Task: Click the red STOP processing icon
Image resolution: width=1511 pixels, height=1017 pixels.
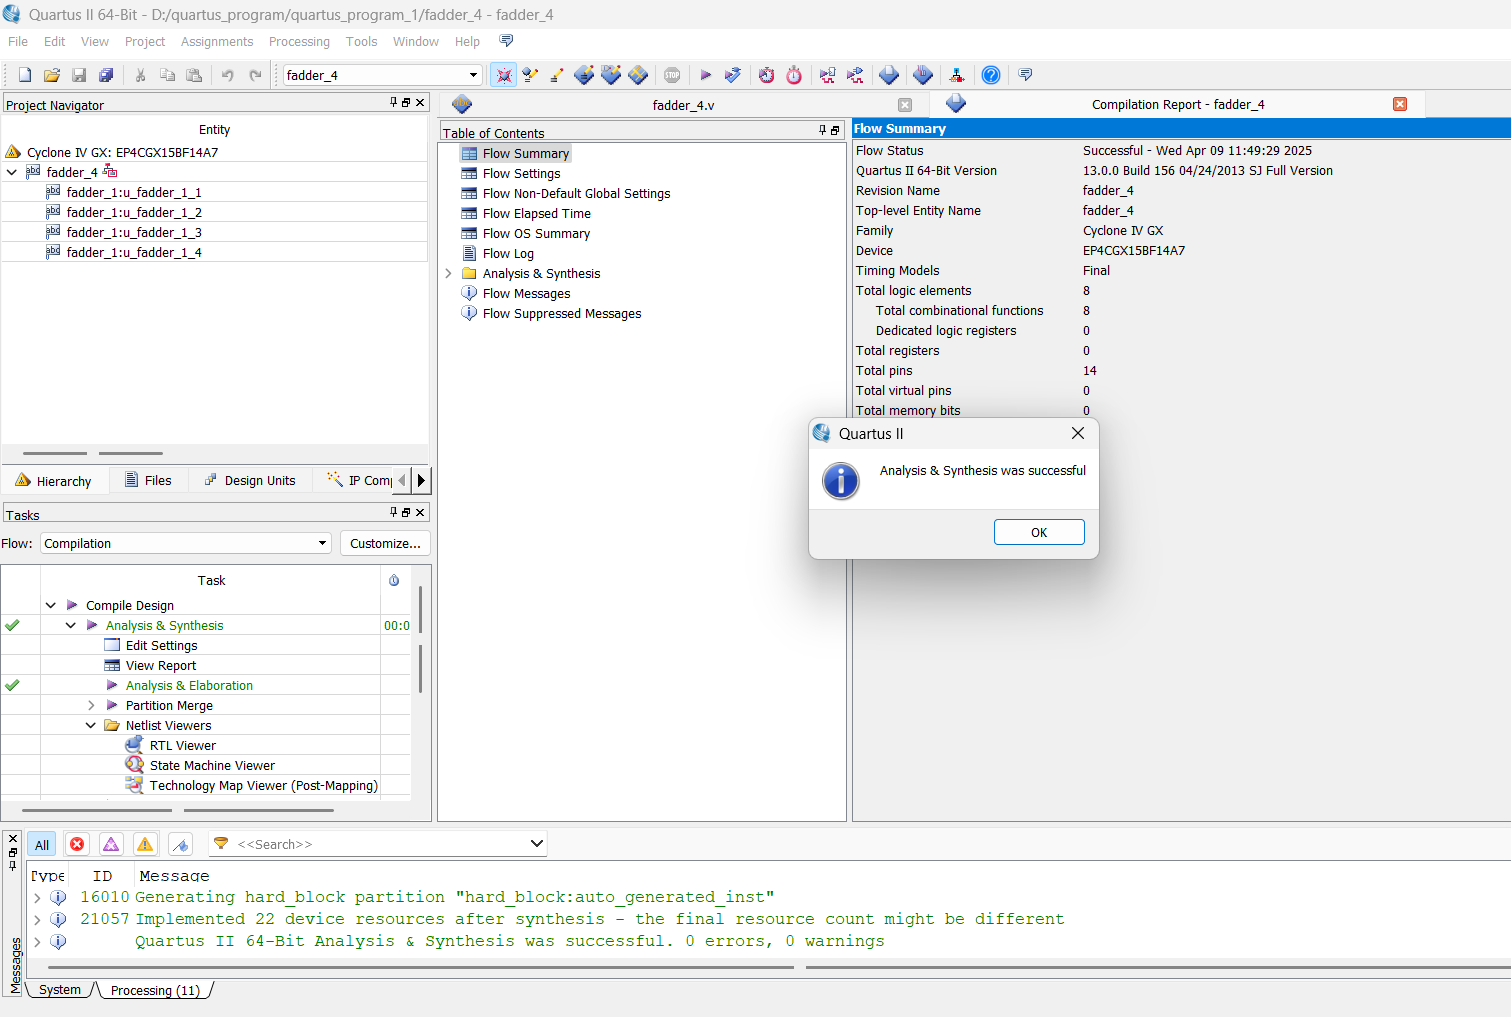Action: 672,75
